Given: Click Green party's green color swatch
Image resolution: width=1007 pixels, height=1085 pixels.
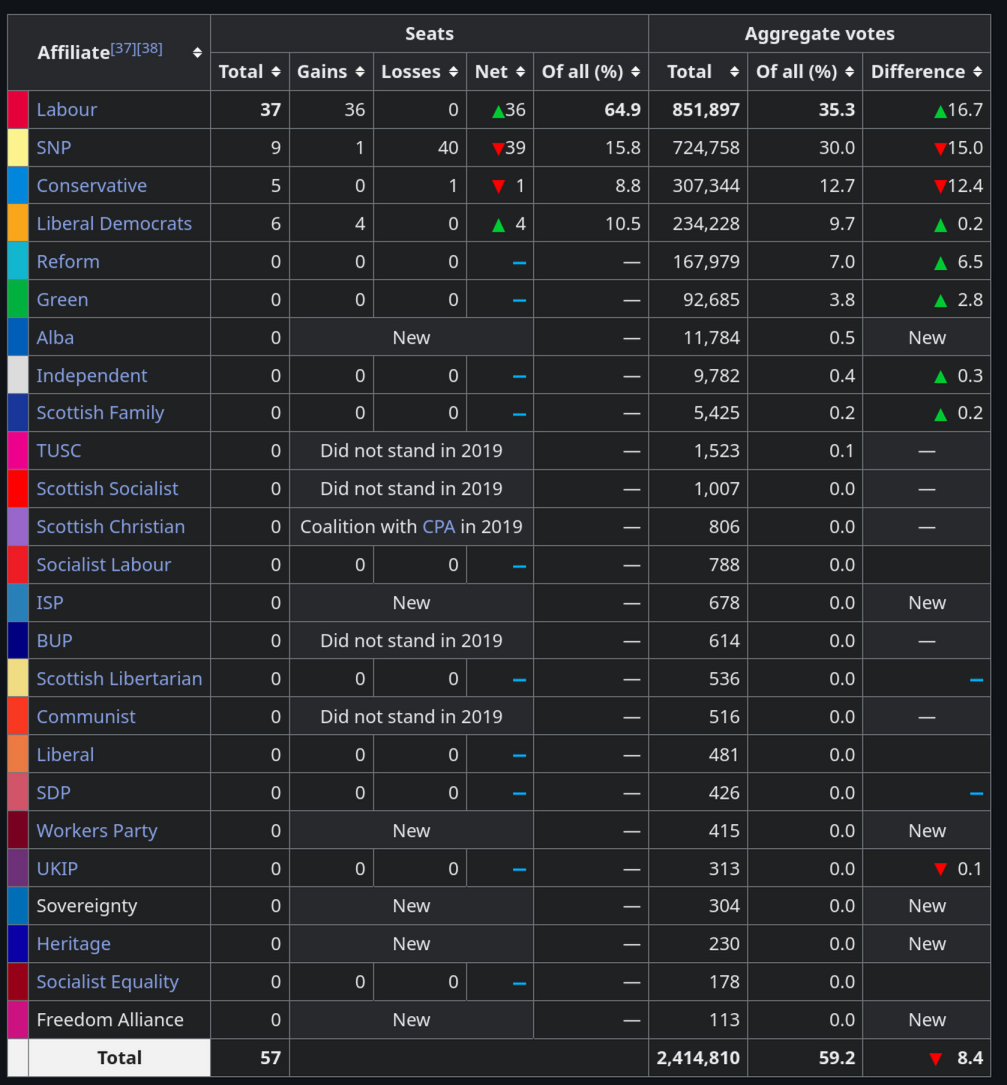Looking at the screenshot, I should 18,300.
